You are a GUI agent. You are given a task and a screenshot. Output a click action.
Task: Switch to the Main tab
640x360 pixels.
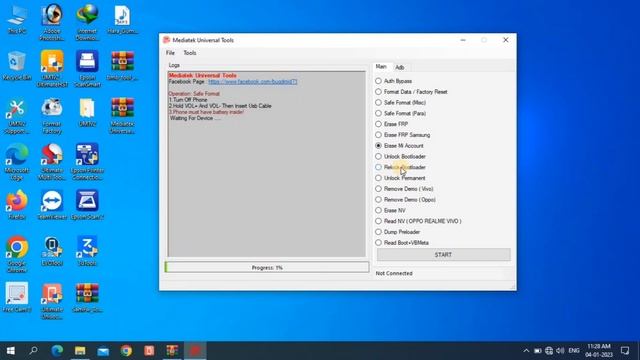coord(381,67)
